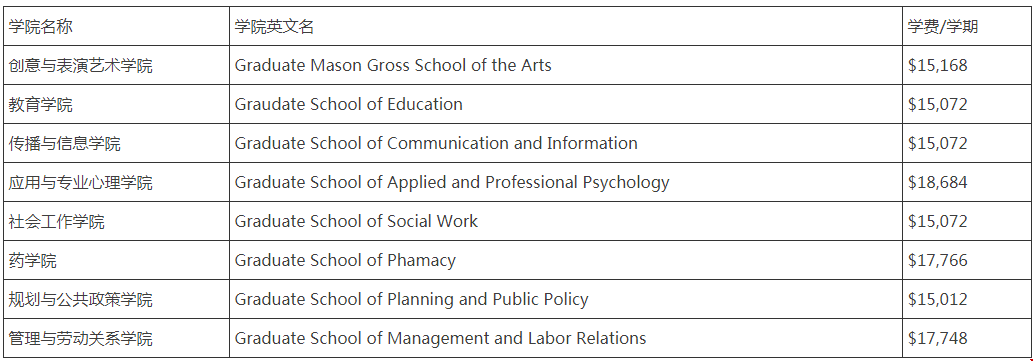
Task: Click Graduate School of Communication and Information
Action: 436,143
